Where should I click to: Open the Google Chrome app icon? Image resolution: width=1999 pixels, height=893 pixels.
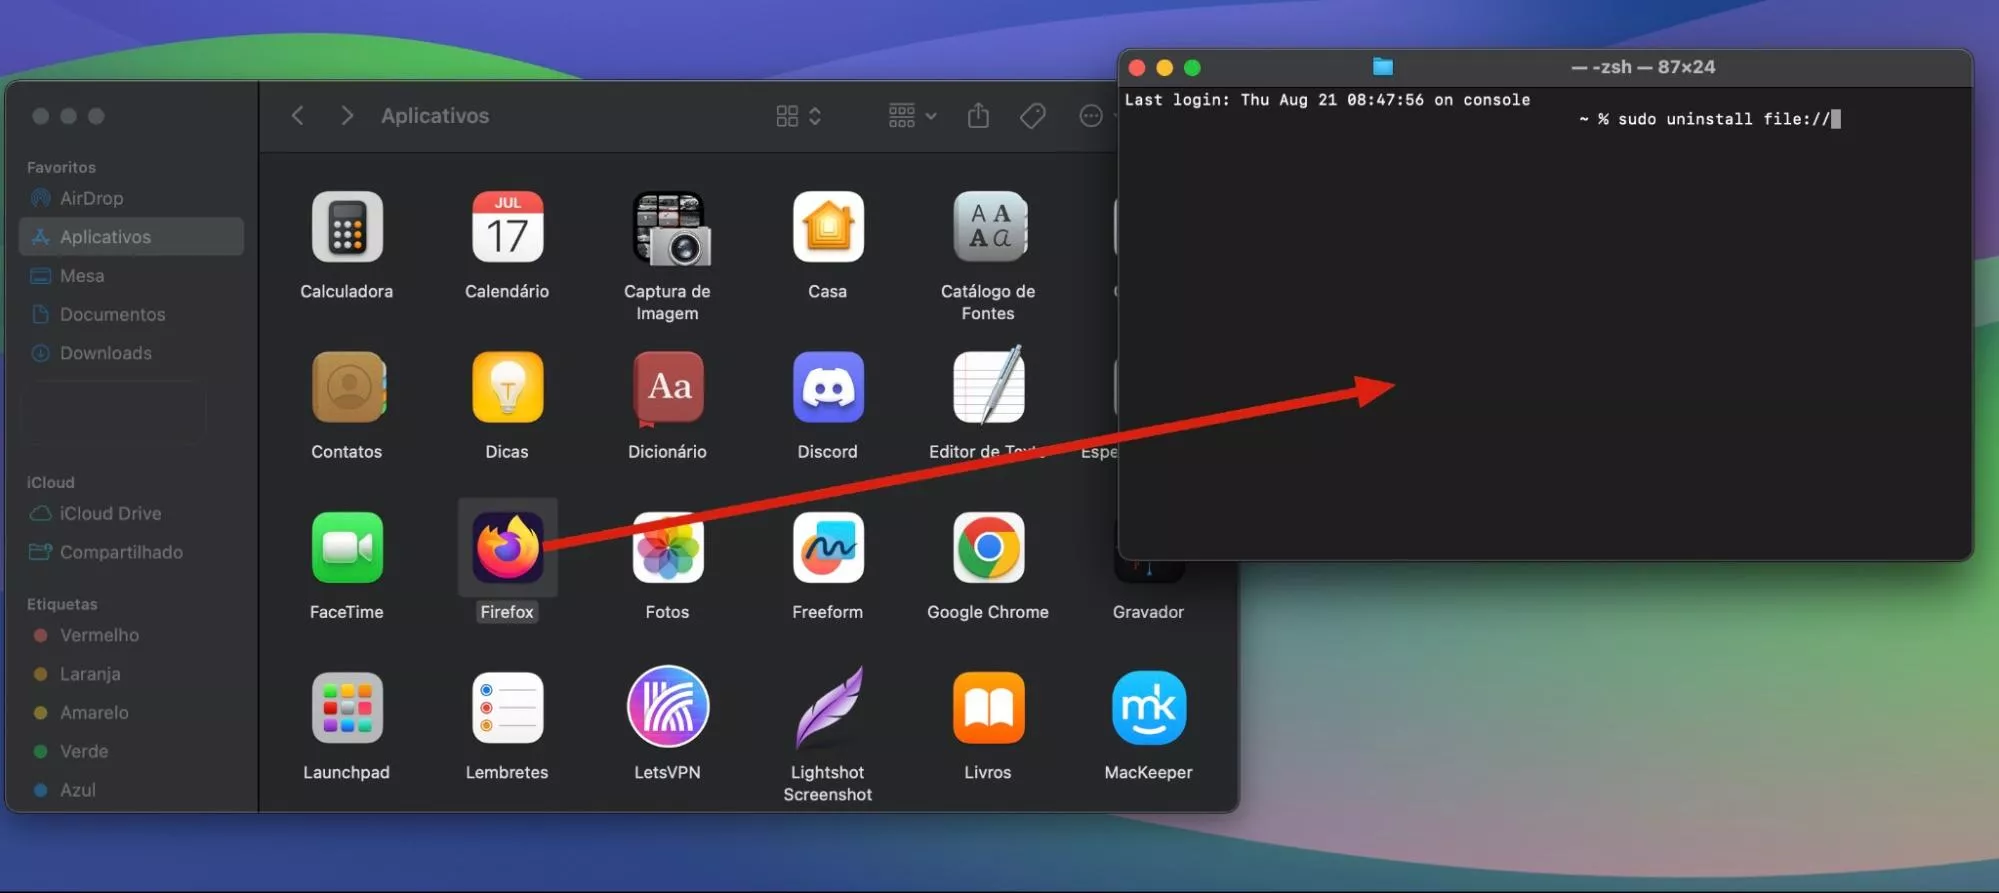pos(987,547)
